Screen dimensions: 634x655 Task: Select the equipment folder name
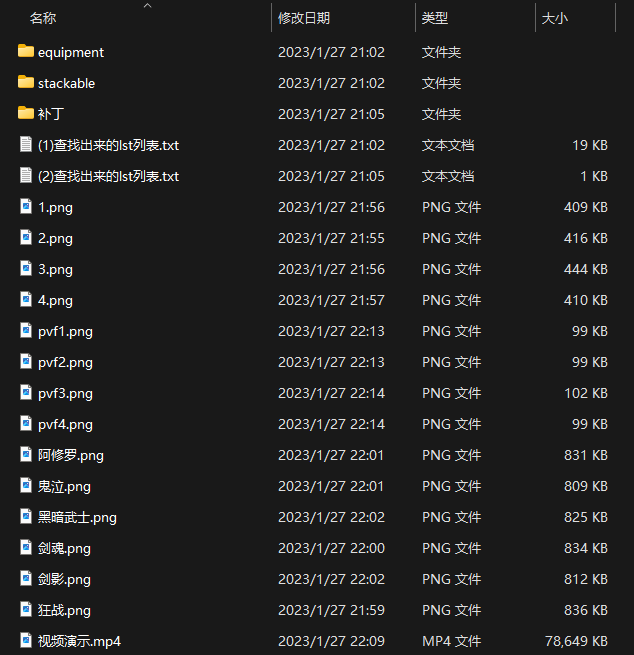pyautogui.click(x=71, y=53)
